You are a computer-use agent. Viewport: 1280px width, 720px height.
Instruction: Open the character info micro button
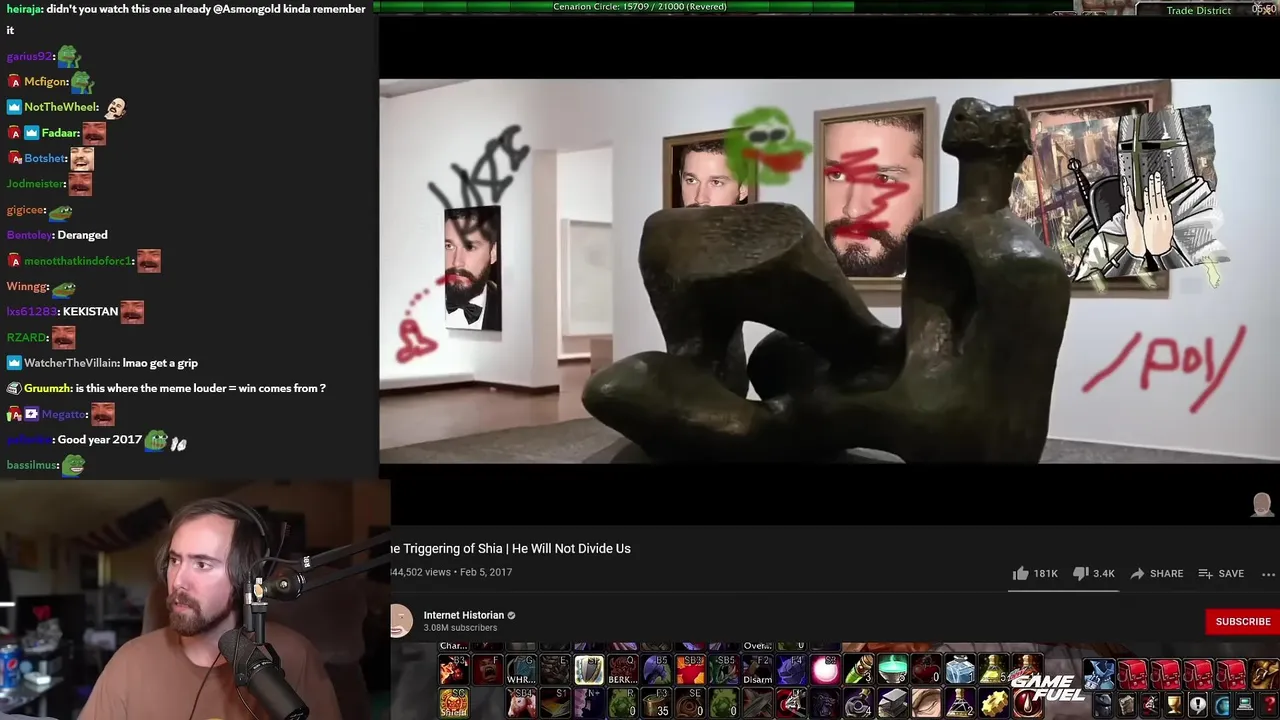tap(1104, 704)
